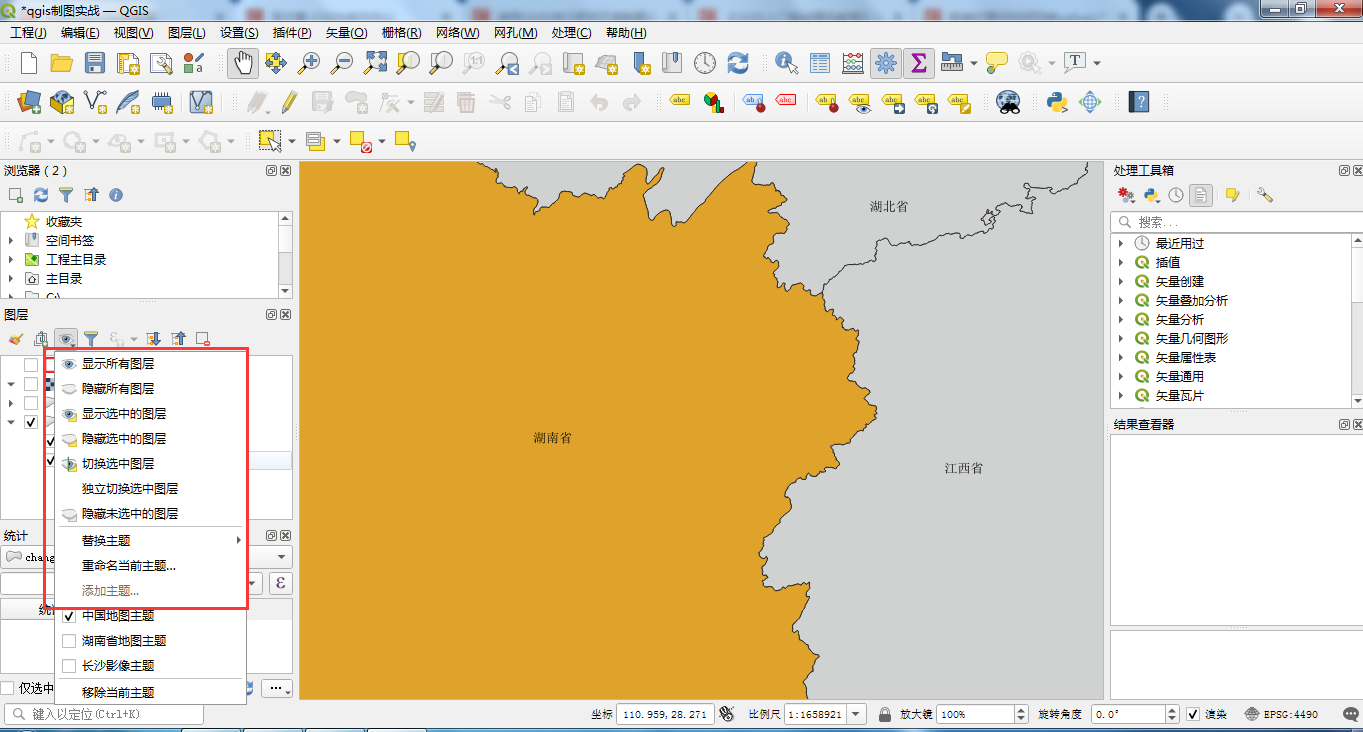This screenshot has height=732, width=1363.
Task: Activate the Identify Features tool
Action: pos(787,63)
